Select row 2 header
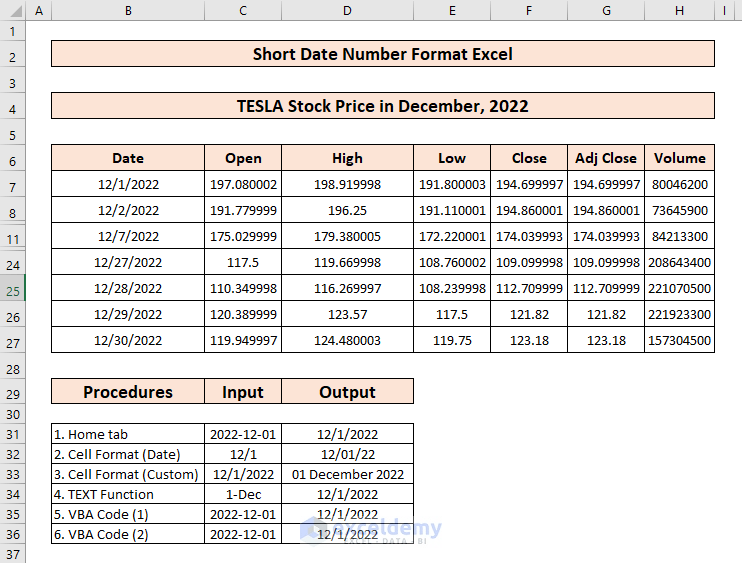Screen dimensions: 742x563 click(13, 54)
